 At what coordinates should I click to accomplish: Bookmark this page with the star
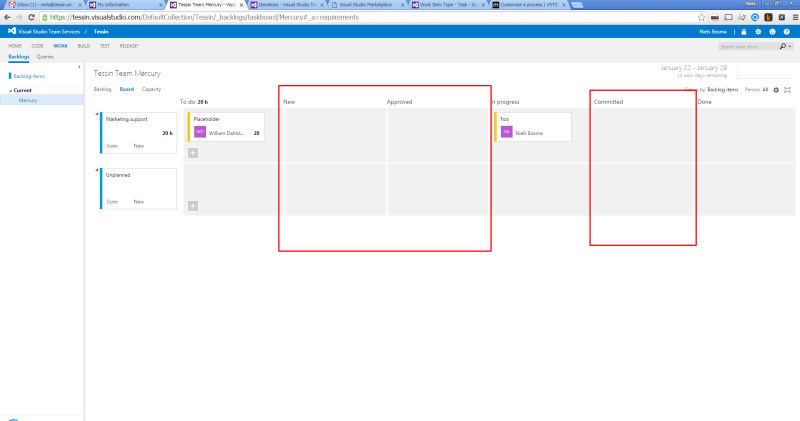pyautogui.click(x=702, y=17)
